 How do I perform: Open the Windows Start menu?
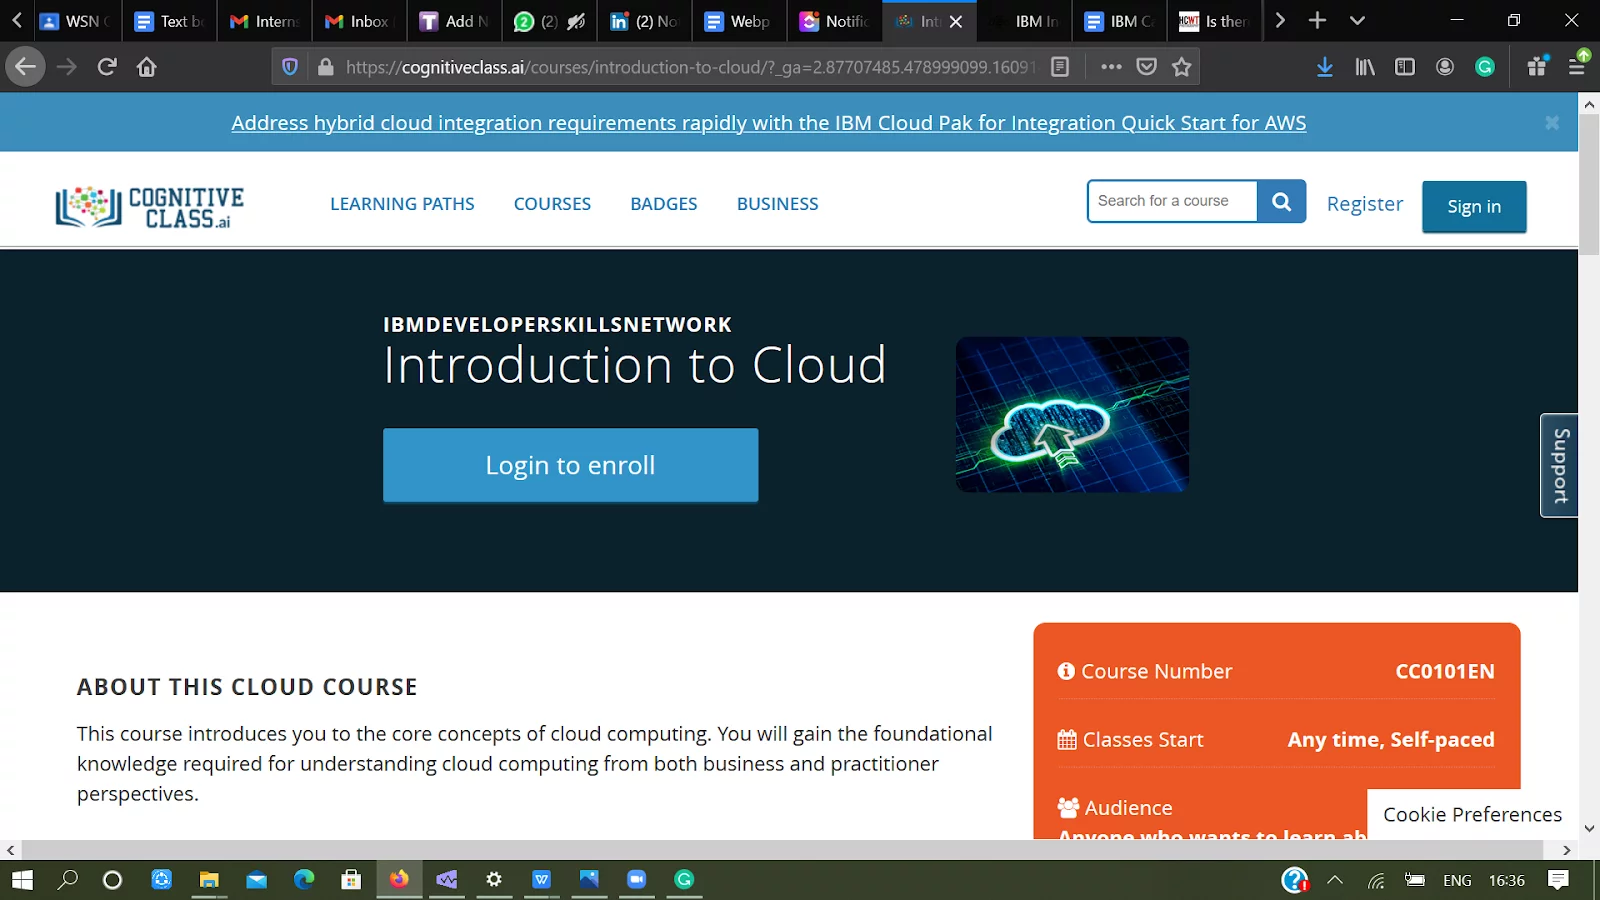pos(22,880)
